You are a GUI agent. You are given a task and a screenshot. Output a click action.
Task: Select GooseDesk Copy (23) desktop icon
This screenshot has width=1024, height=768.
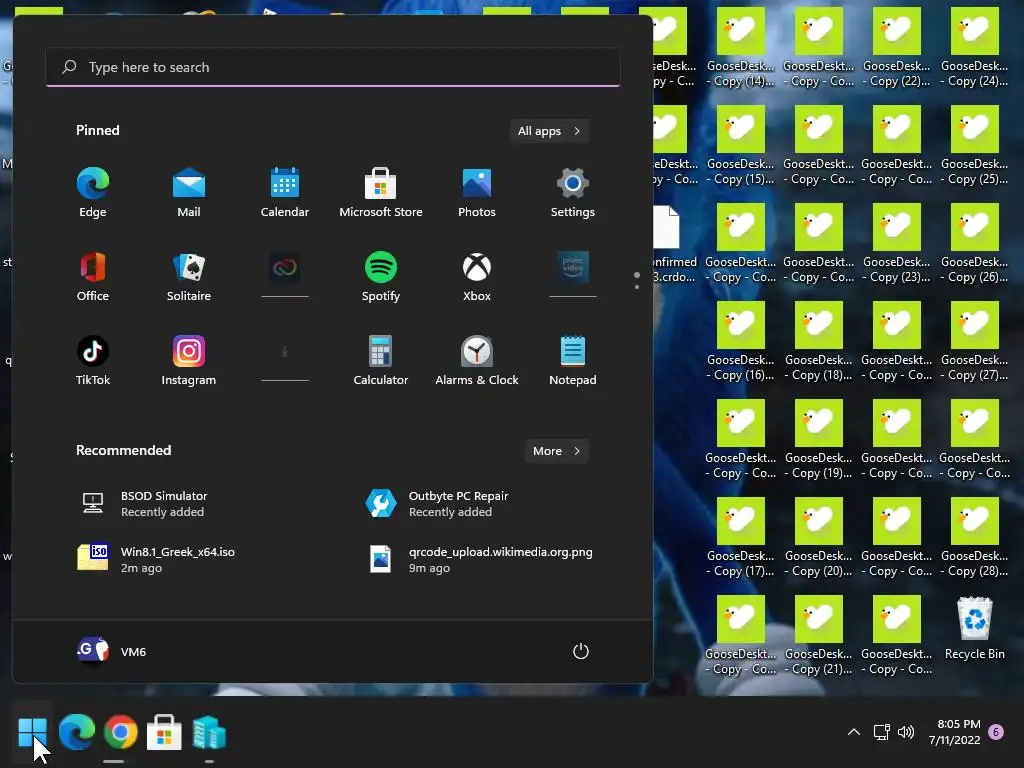[897, 244]
